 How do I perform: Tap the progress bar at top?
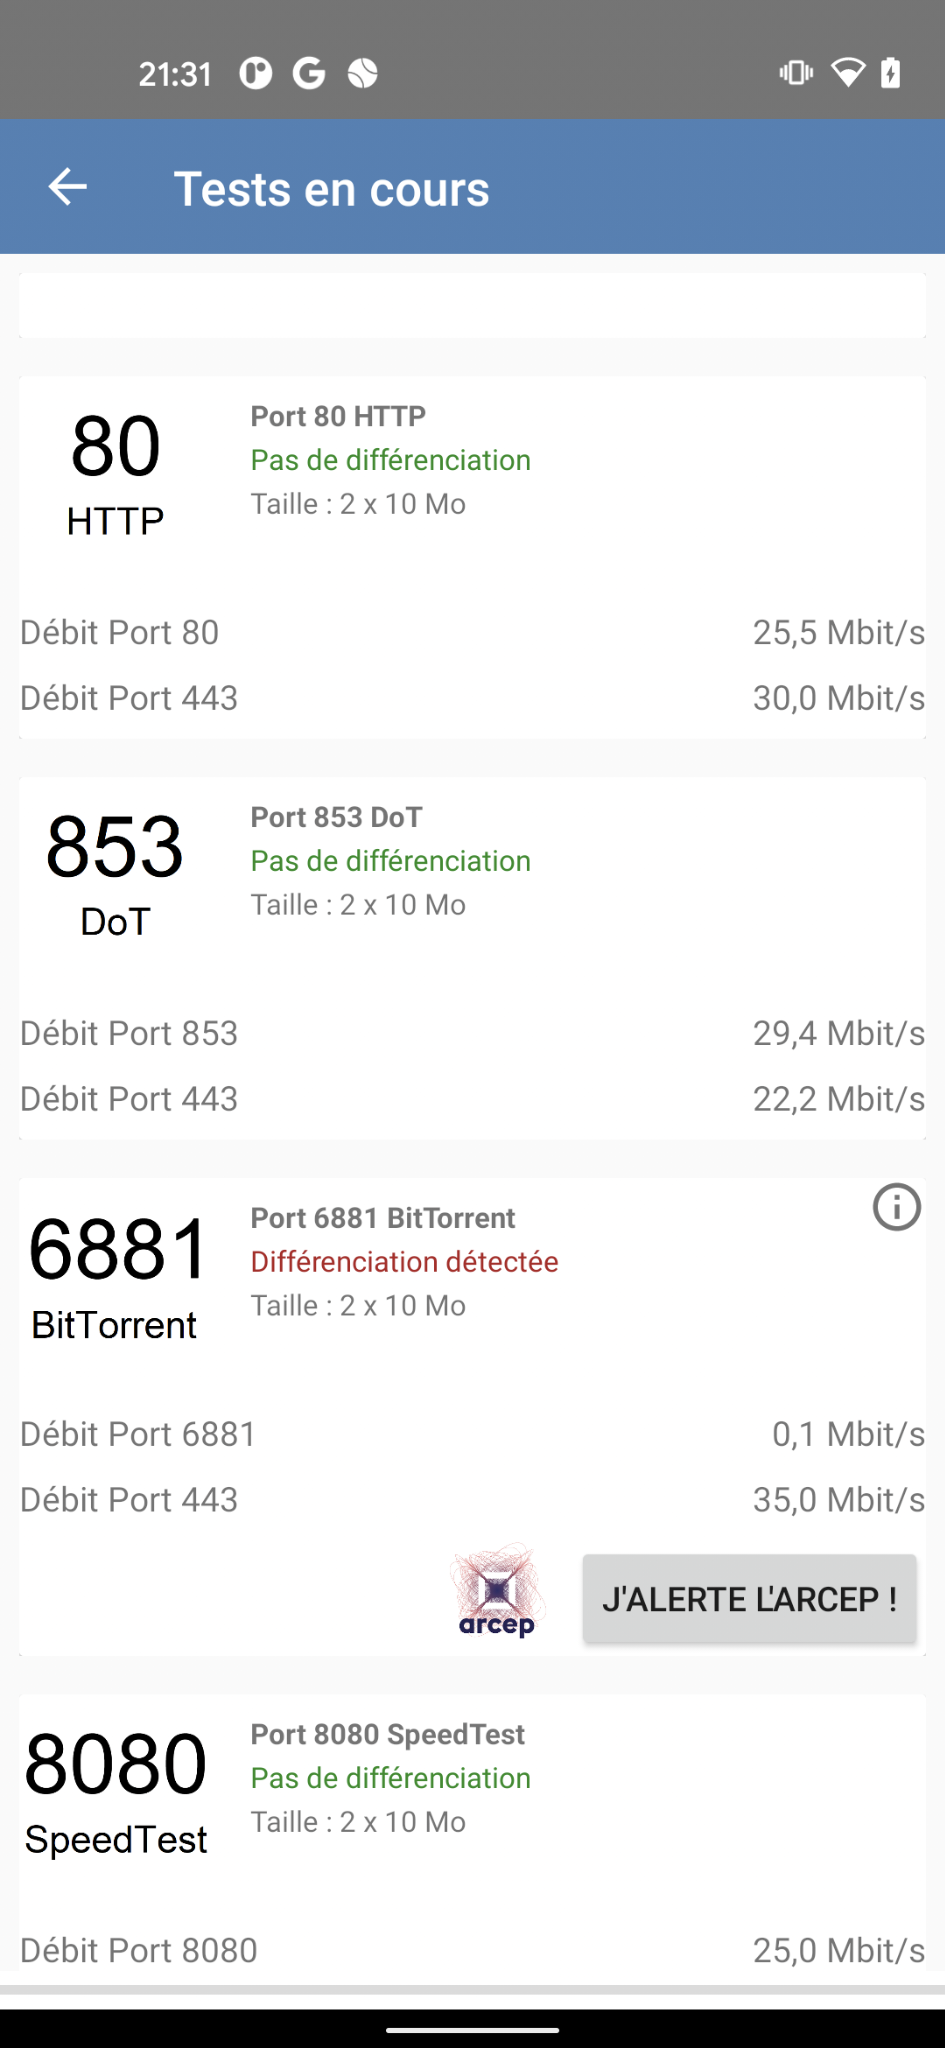[x=472, y=306]
